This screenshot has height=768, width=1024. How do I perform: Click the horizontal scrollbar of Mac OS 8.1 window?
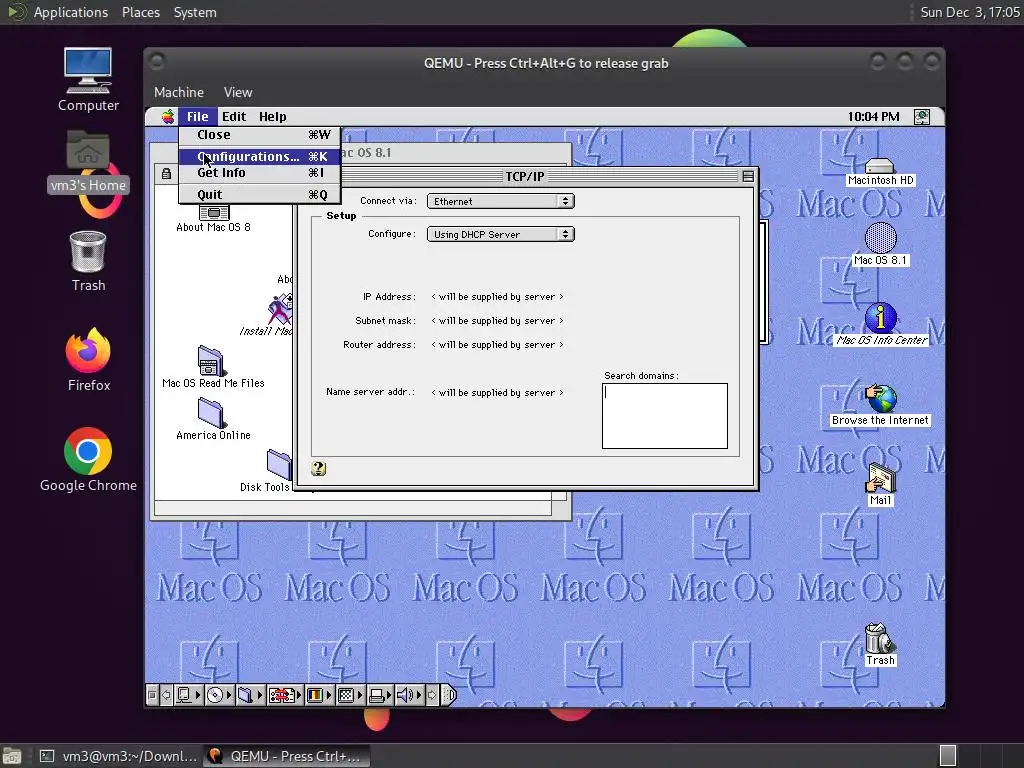(353, 509)
